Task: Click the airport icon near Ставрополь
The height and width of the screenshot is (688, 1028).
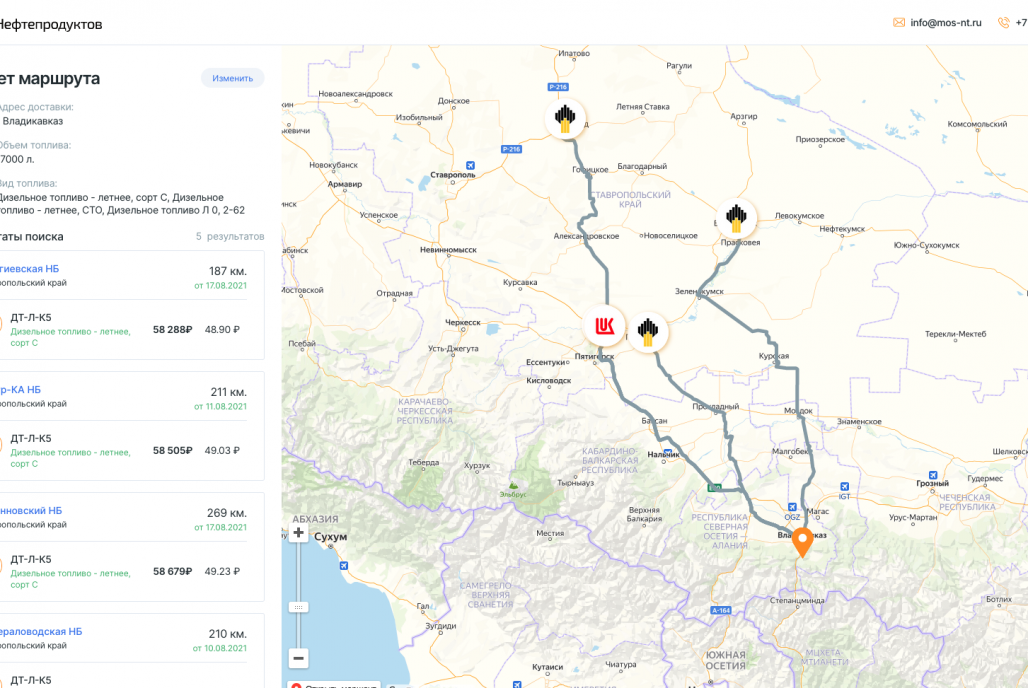Action: coord(471,165)
